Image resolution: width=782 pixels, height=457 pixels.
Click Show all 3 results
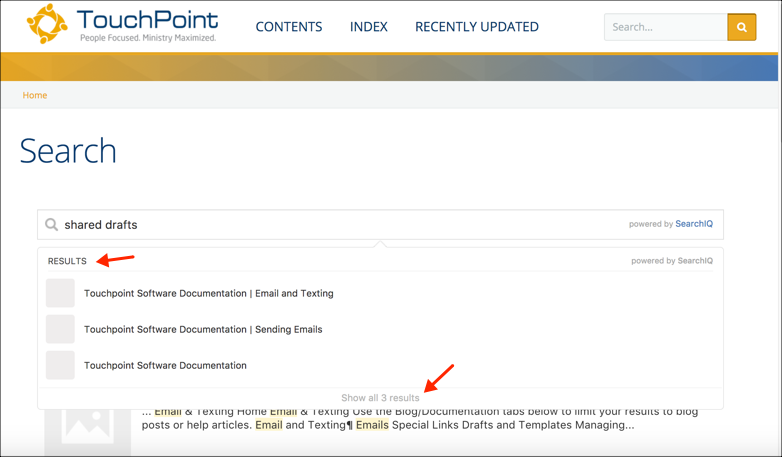pyautogui.click(x=380, y=398)
